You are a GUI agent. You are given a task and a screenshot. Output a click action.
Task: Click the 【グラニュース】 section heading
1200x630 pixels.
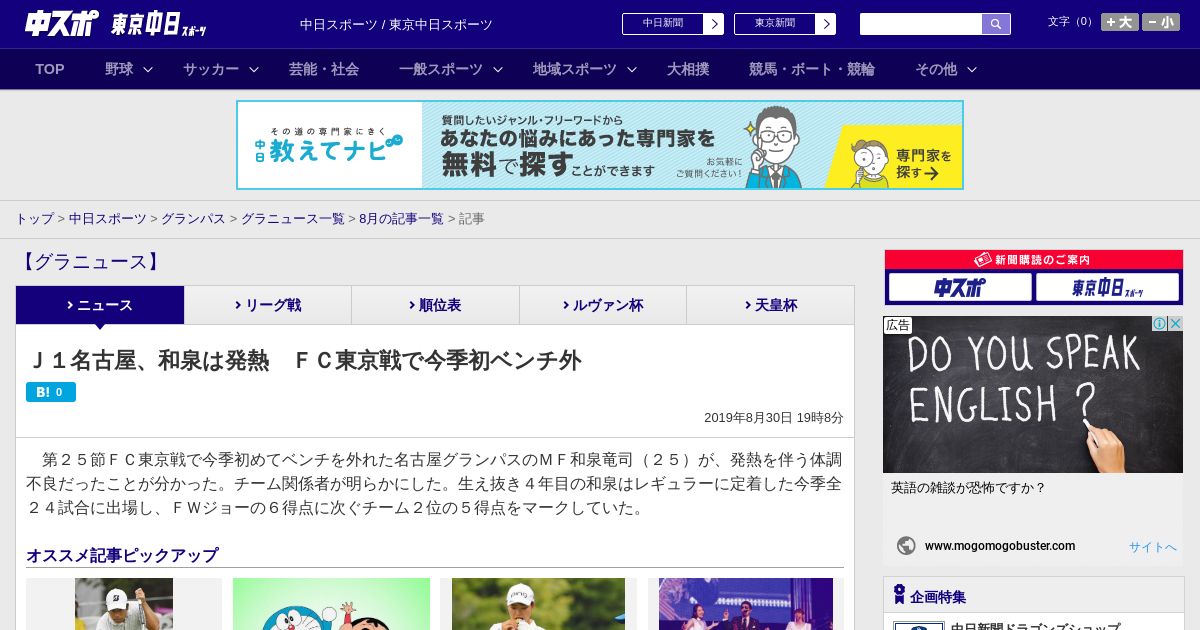(90, 262)
